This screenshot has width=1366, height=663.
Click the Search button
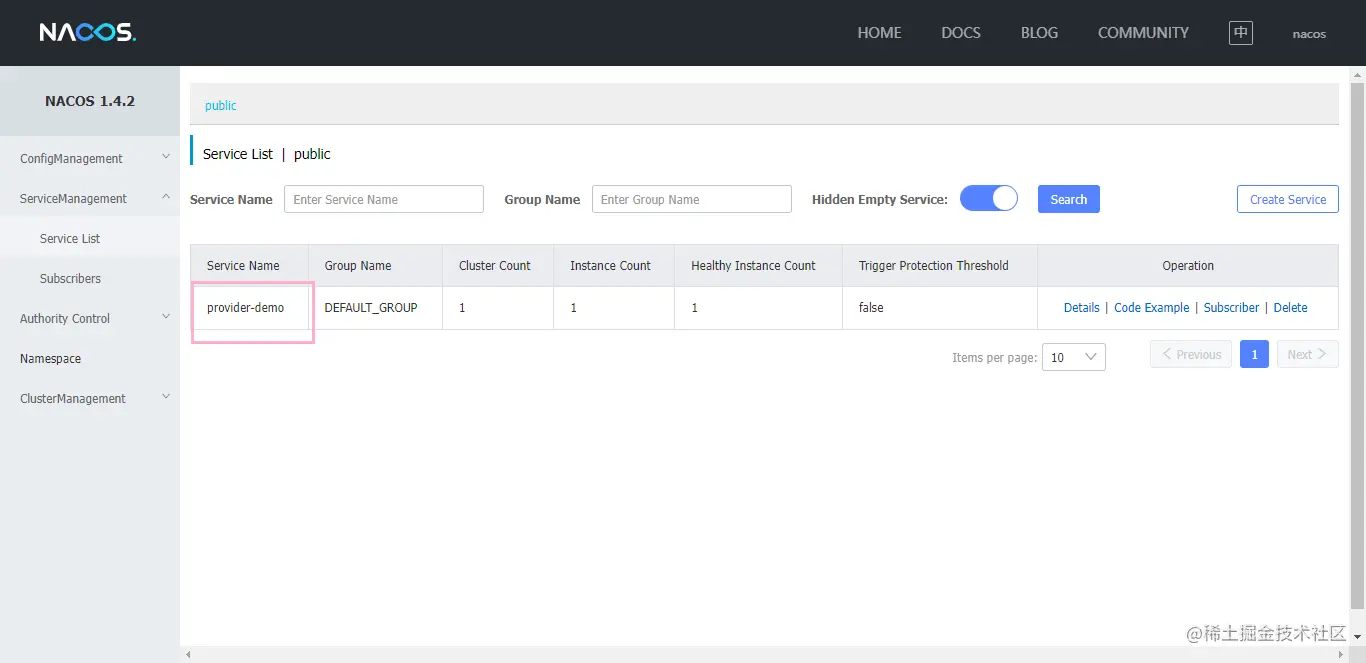pos(1068,199)
